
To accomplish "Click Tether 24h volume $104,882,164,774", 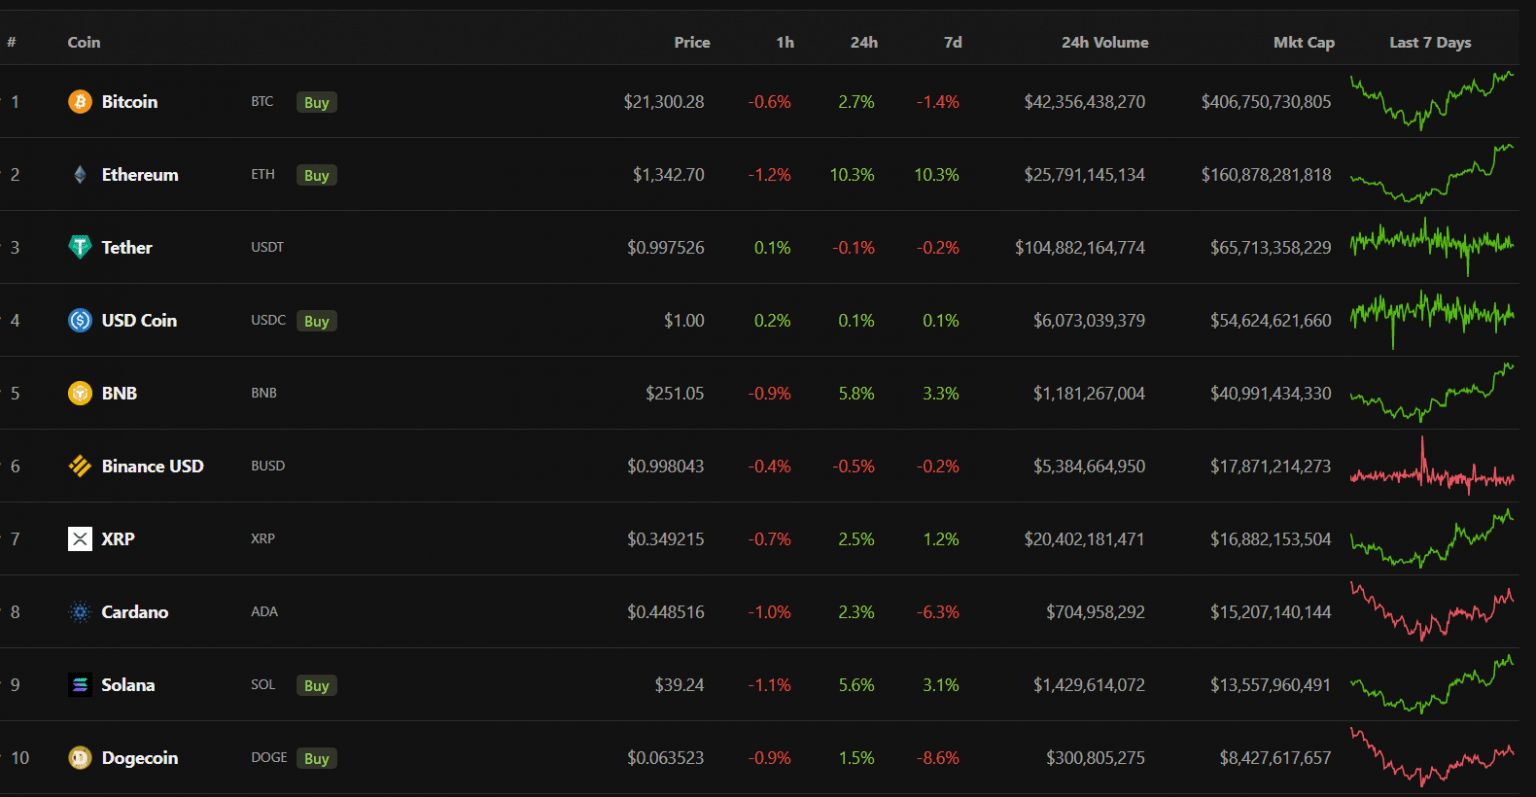I will [1080, 247].
